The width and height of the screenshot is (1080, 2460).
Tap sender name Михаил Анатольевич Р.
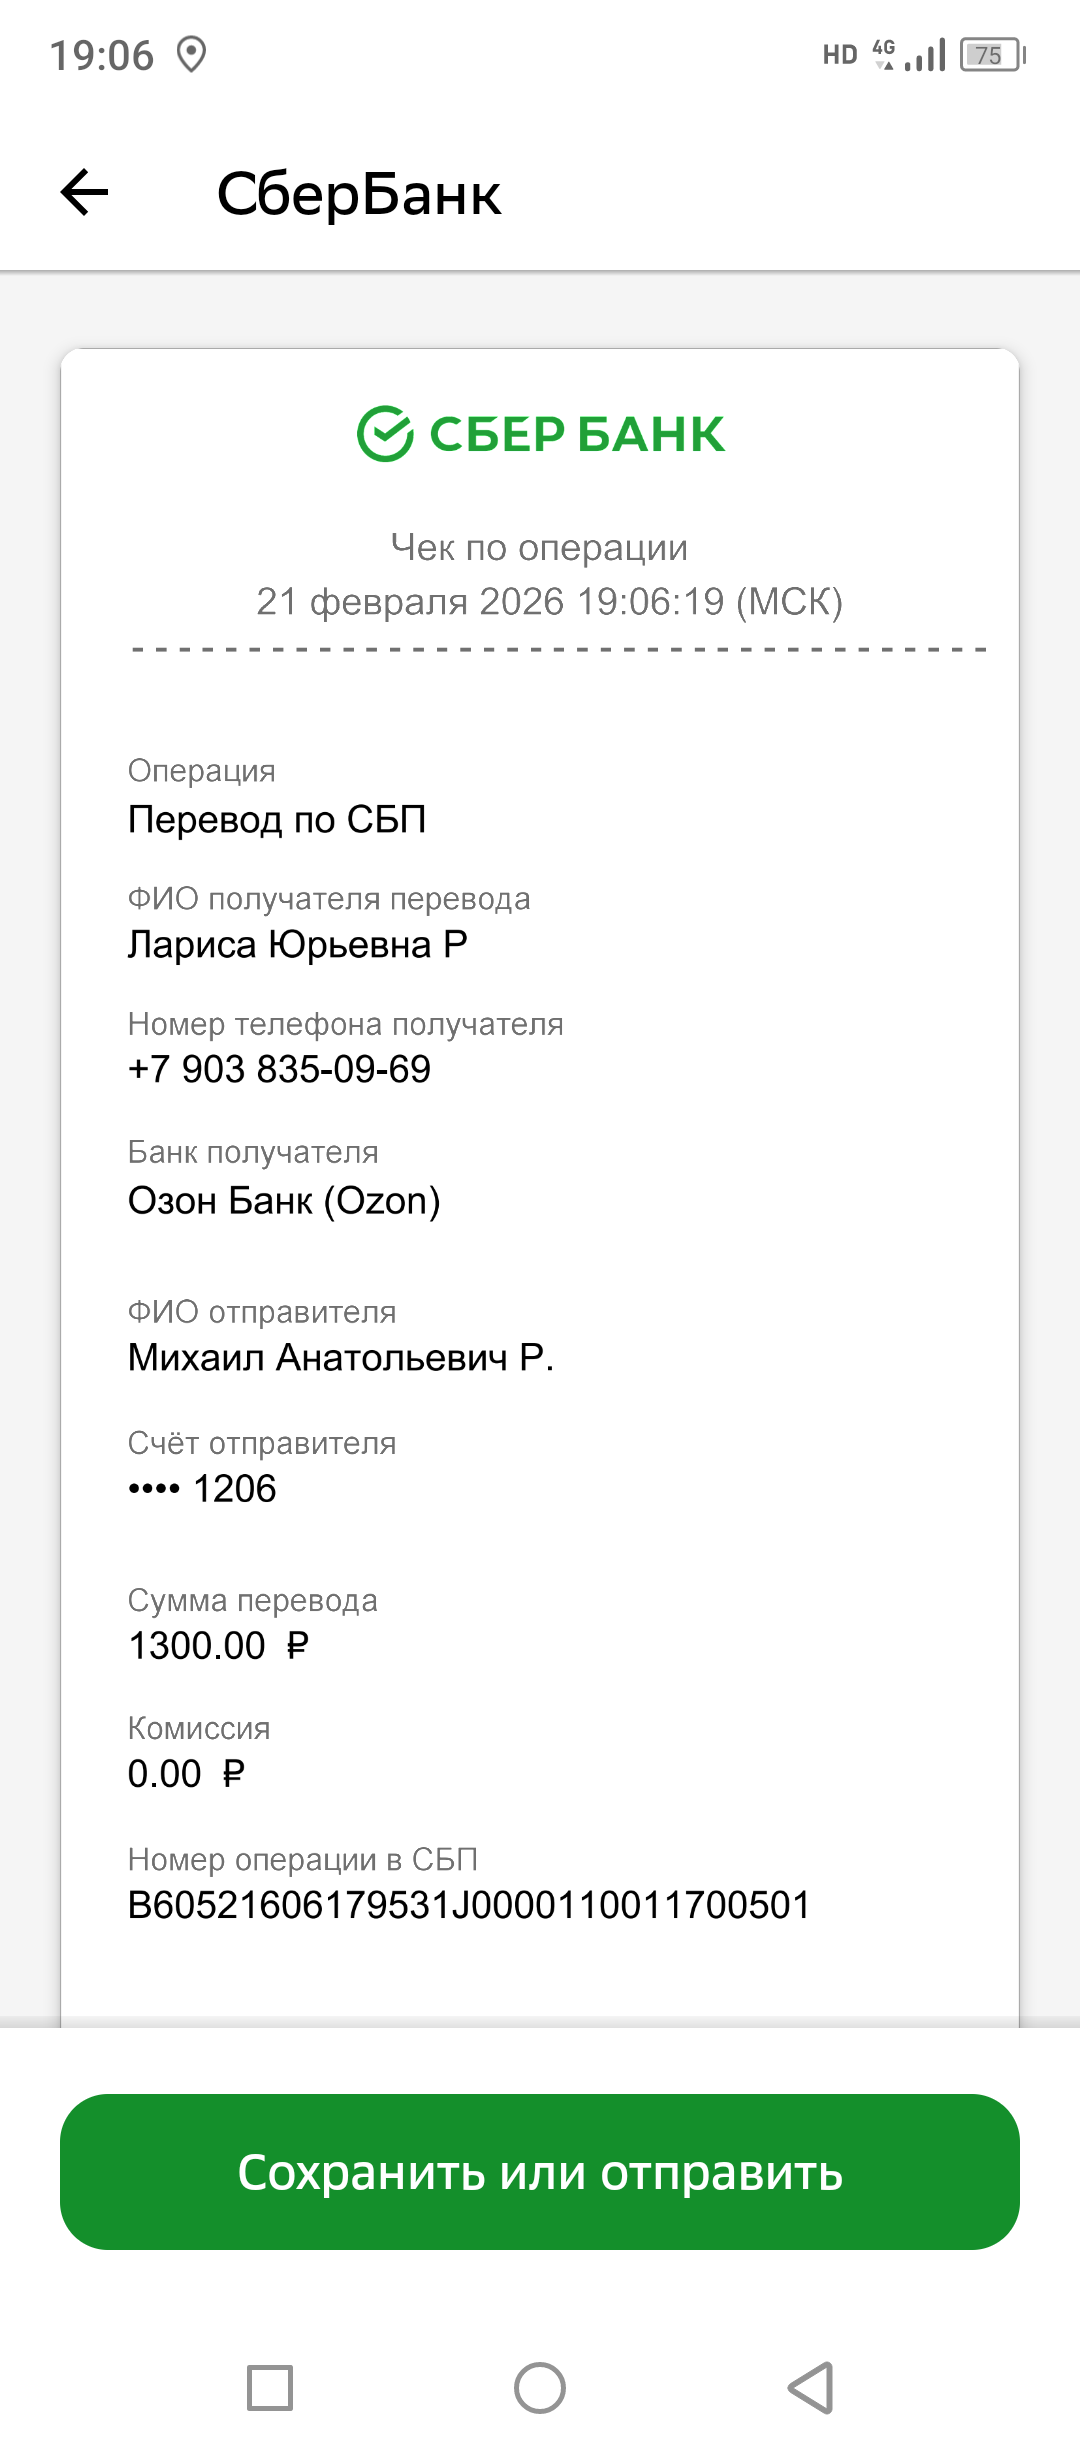[x=341, y=1358]
